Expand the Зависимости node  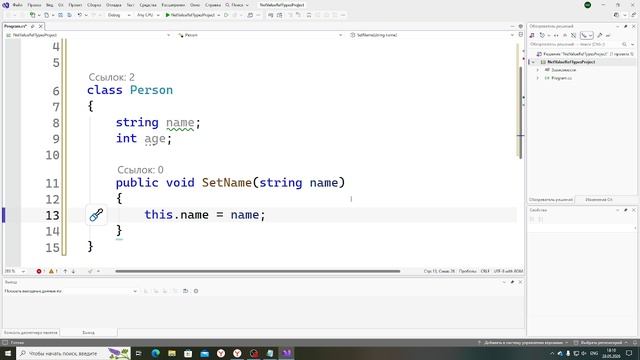(538, 70)
